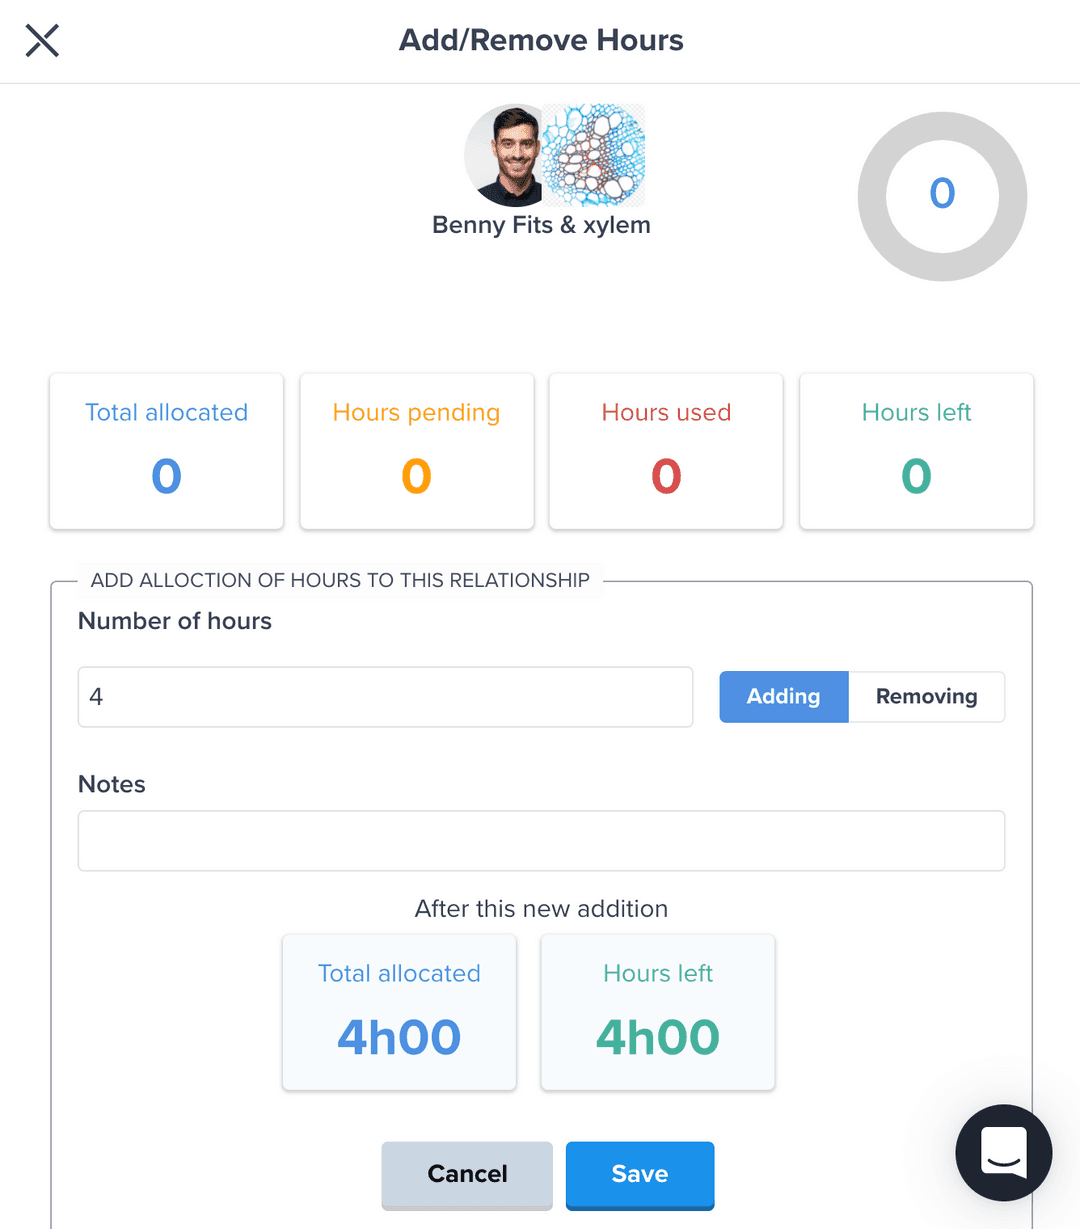Close the Add/Remove Hours dialog with X
Screen dimensions: 1080x1229
[42, 41]
